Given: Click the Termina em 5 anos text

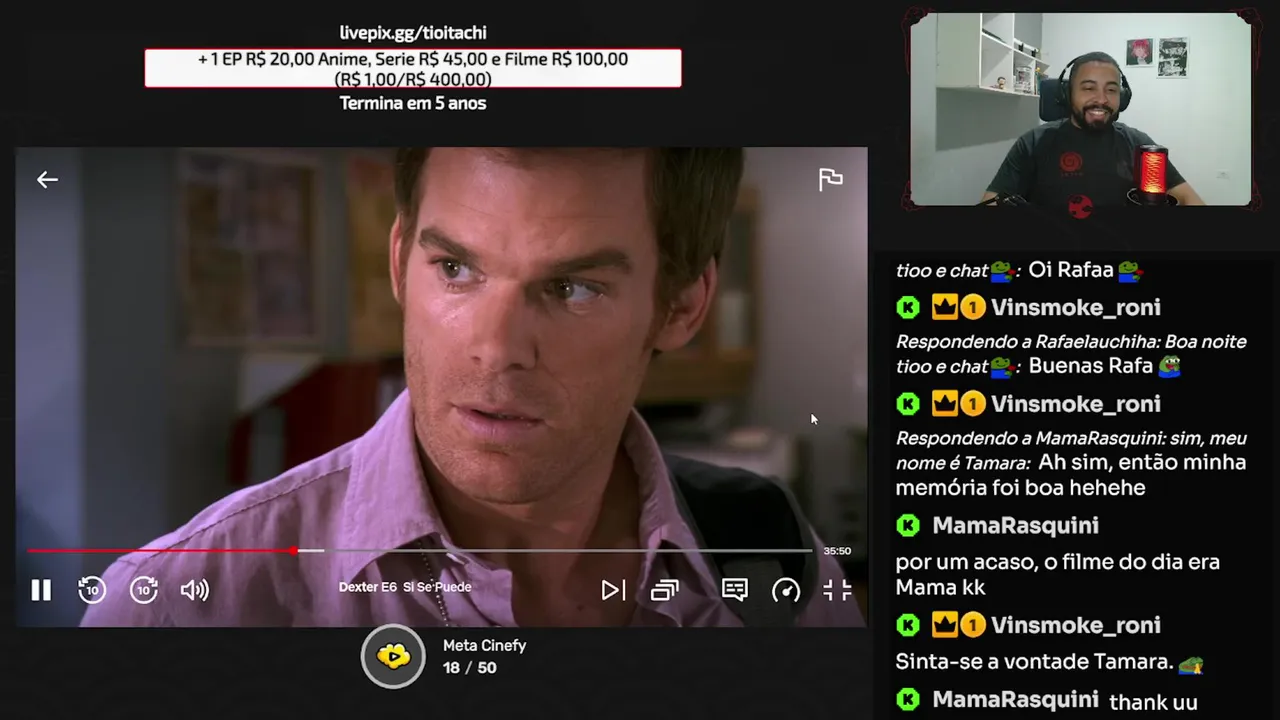Looking at the screenshot, I should [x=413, y=103].
